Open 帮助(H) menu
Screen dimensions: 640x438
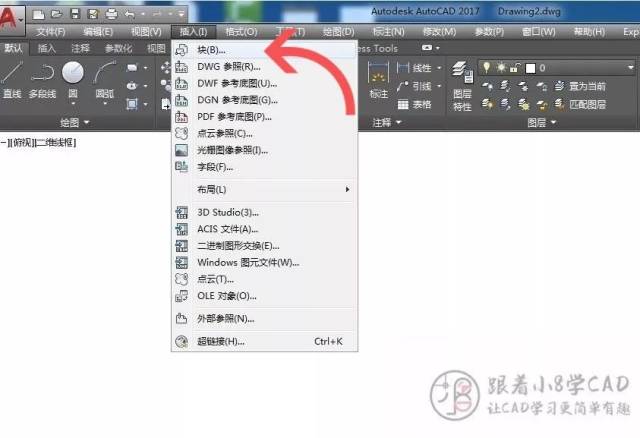589,32
